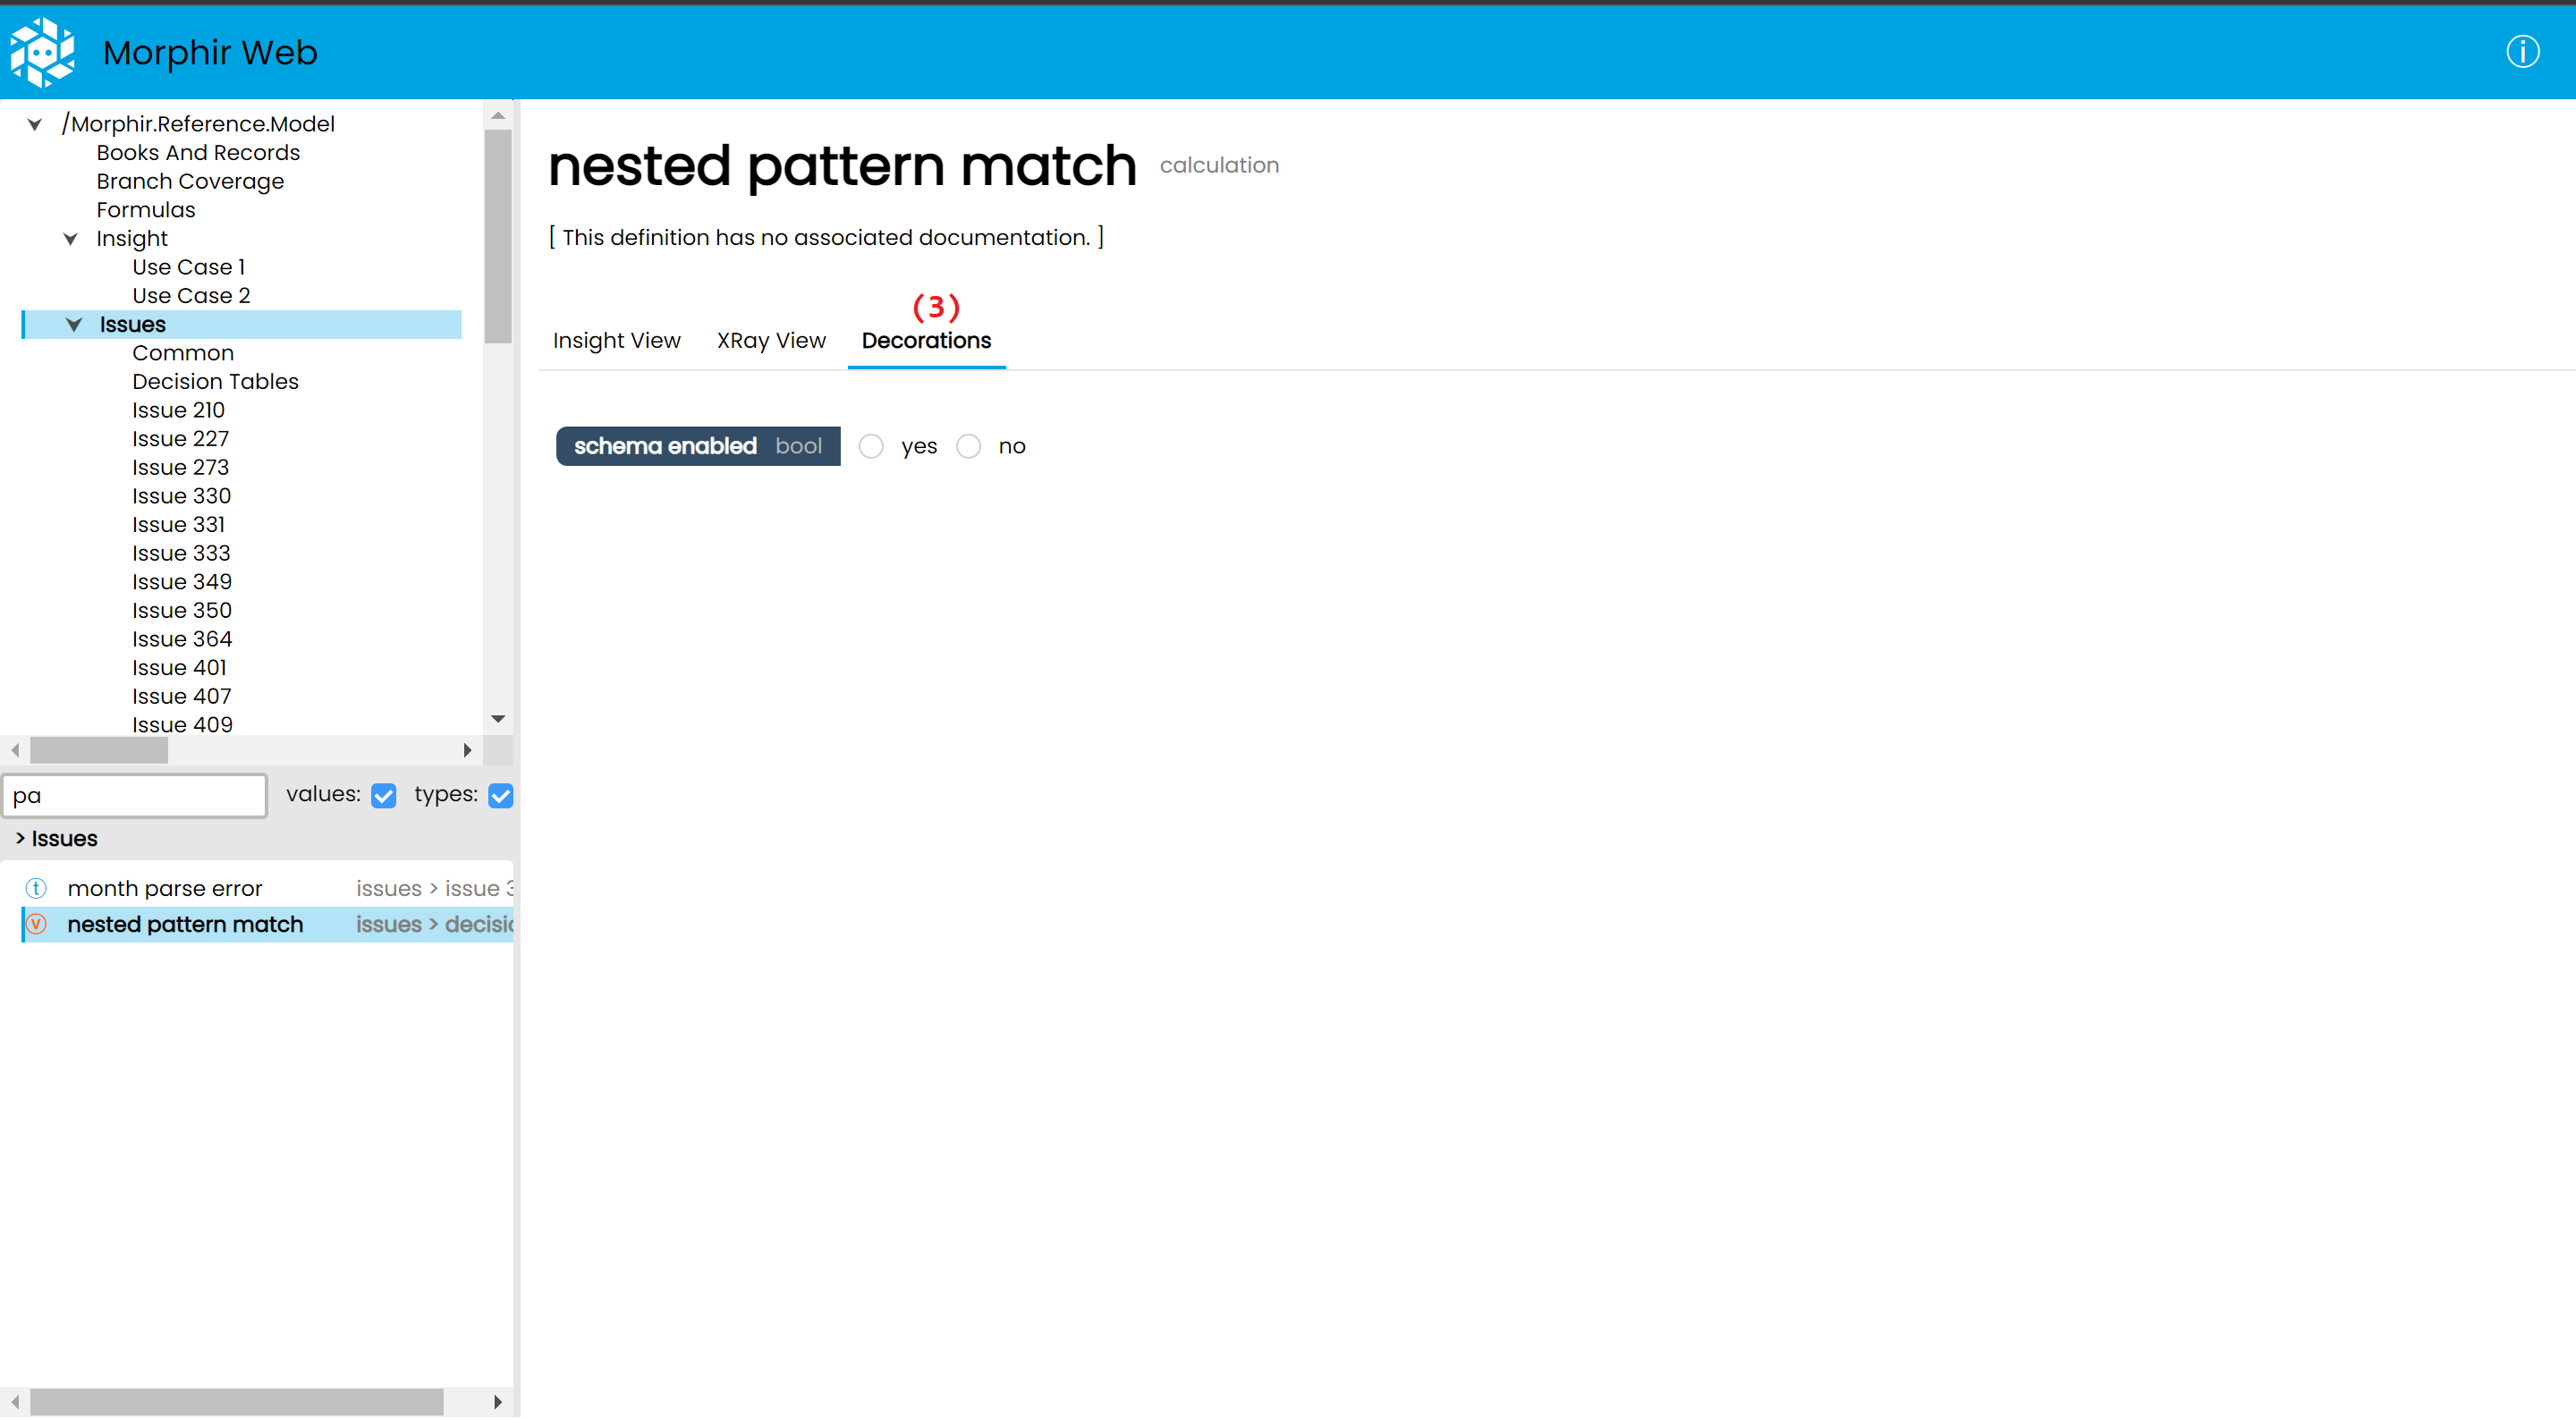This screenshot has width=2576, height=1420.
Task: Click the Morphir logo icon
Action: [42, 52]
